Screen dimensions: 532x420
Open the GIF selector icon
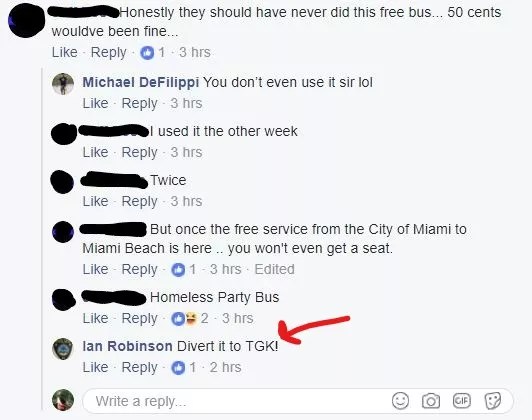462,401
